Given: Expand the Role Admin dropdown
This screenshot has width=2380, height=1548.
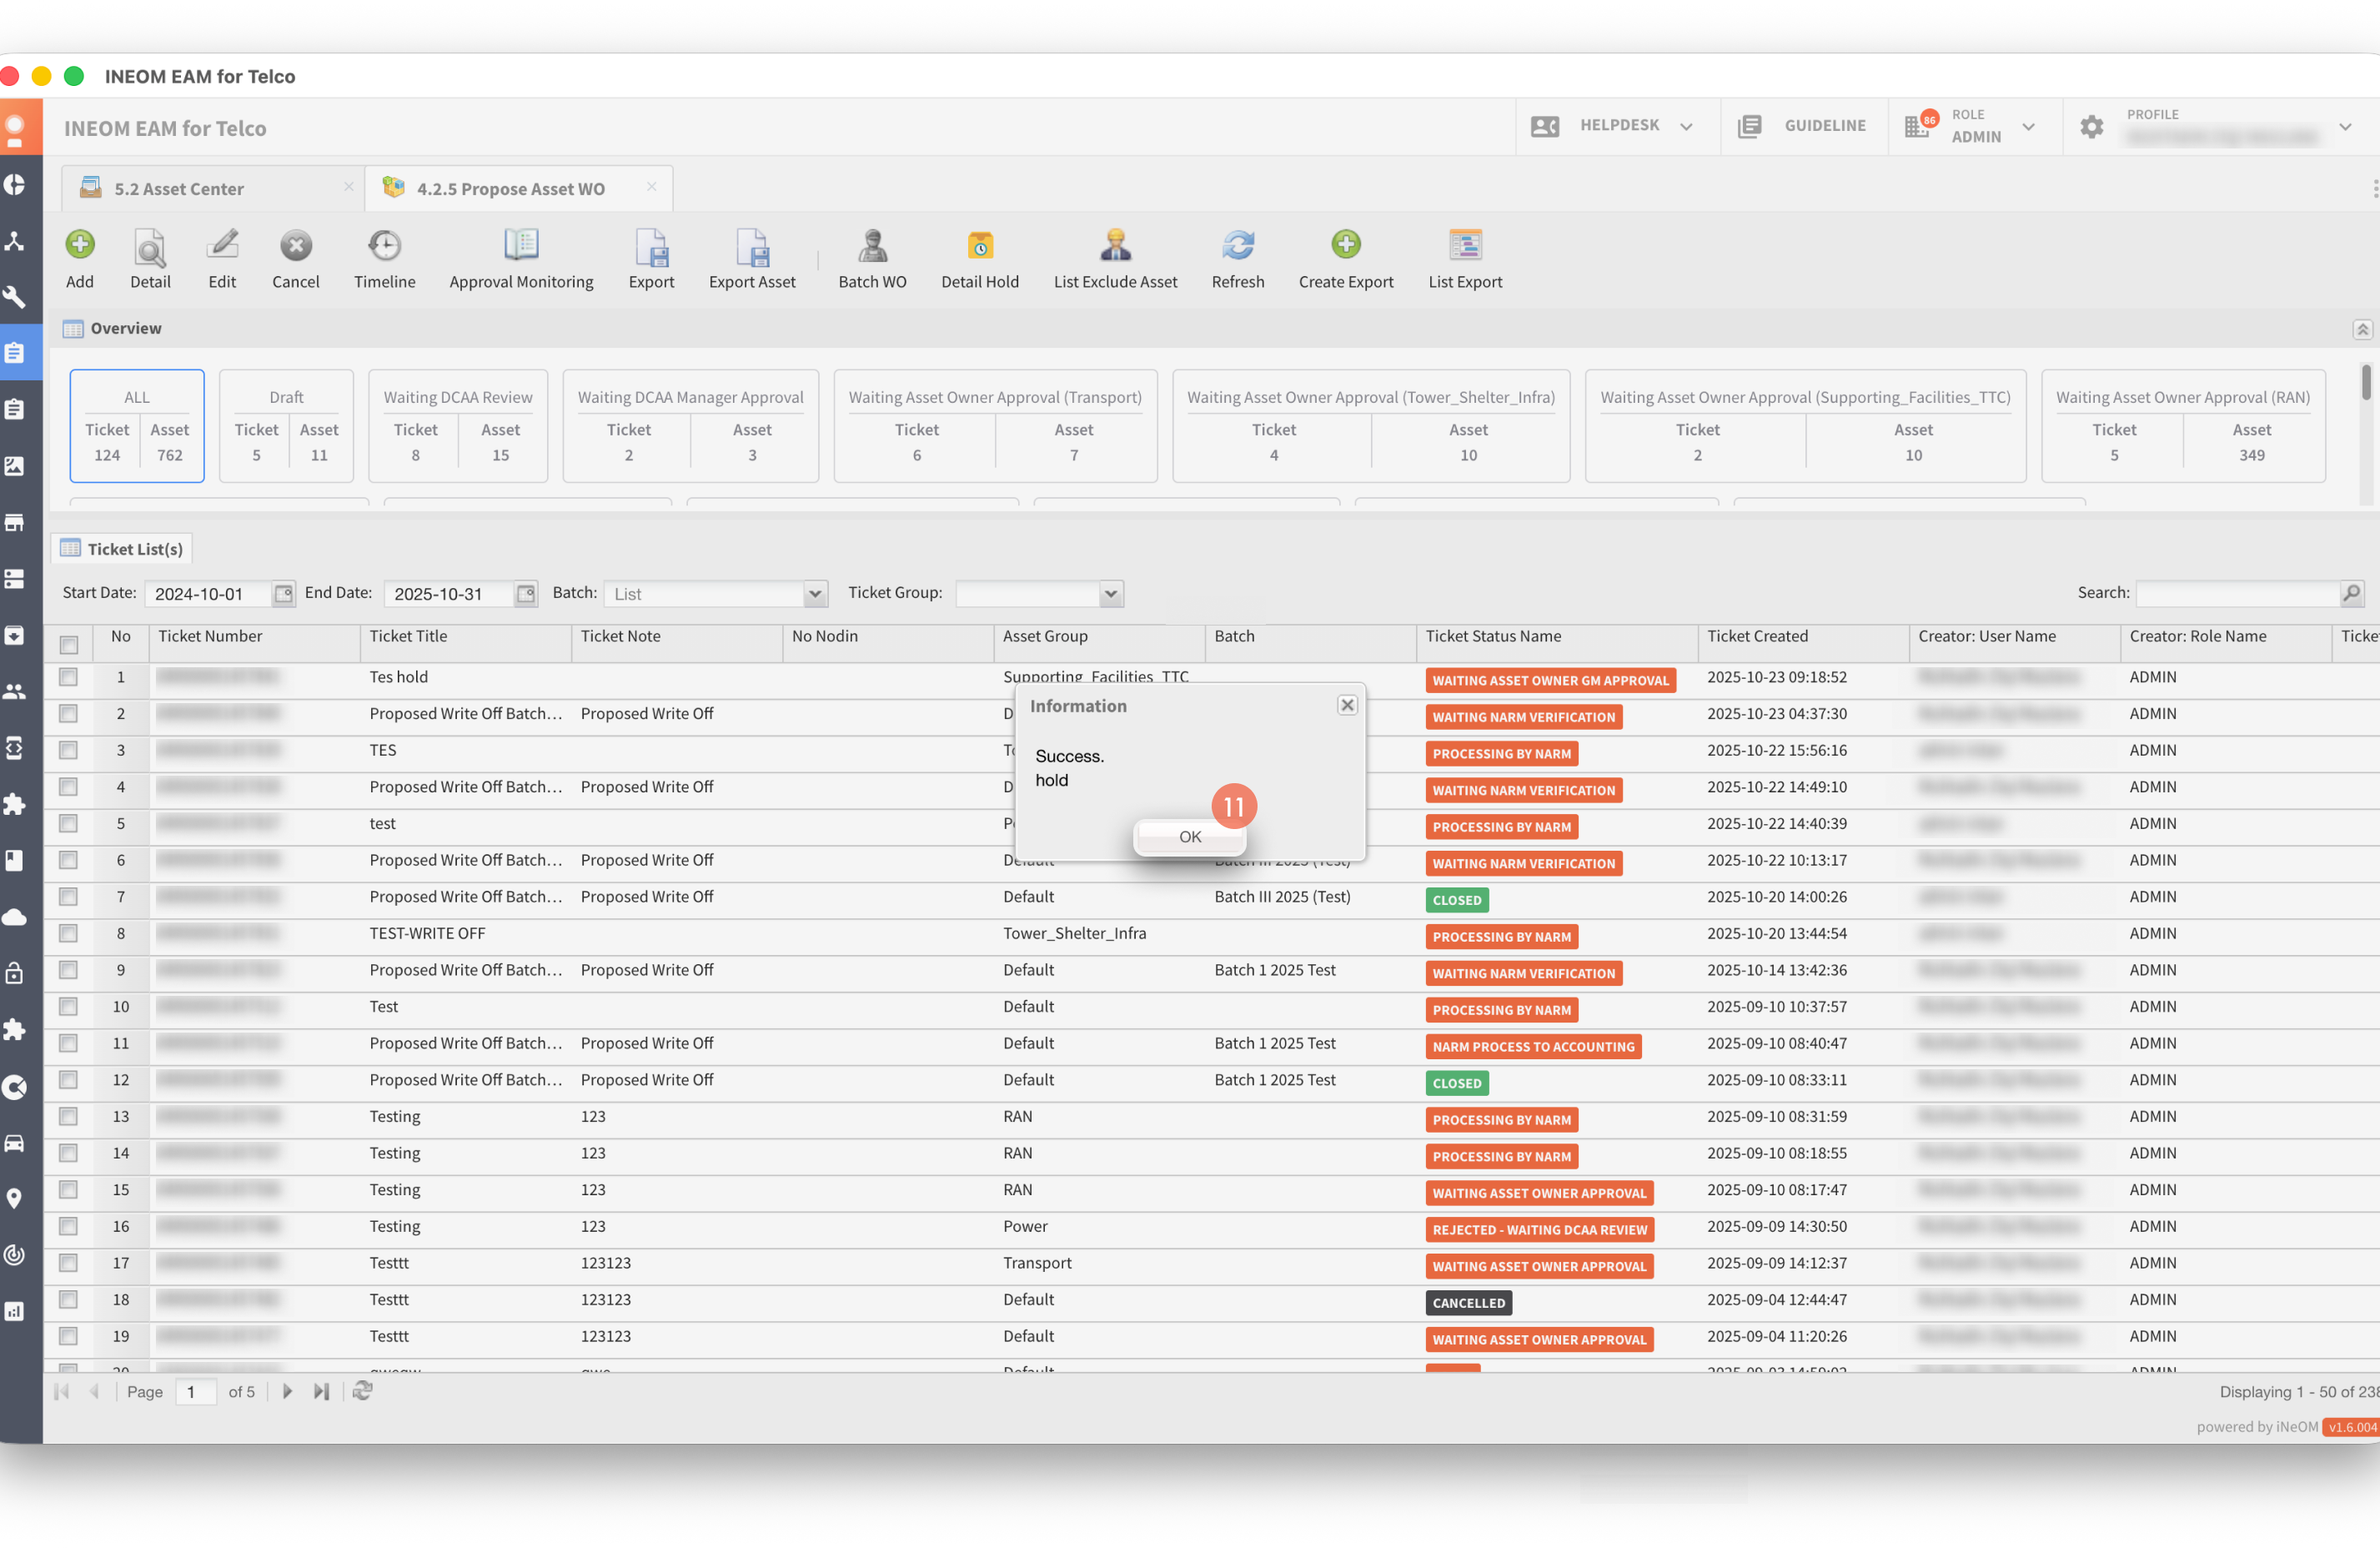Looking at the screenshot, I should [2028, 127].
